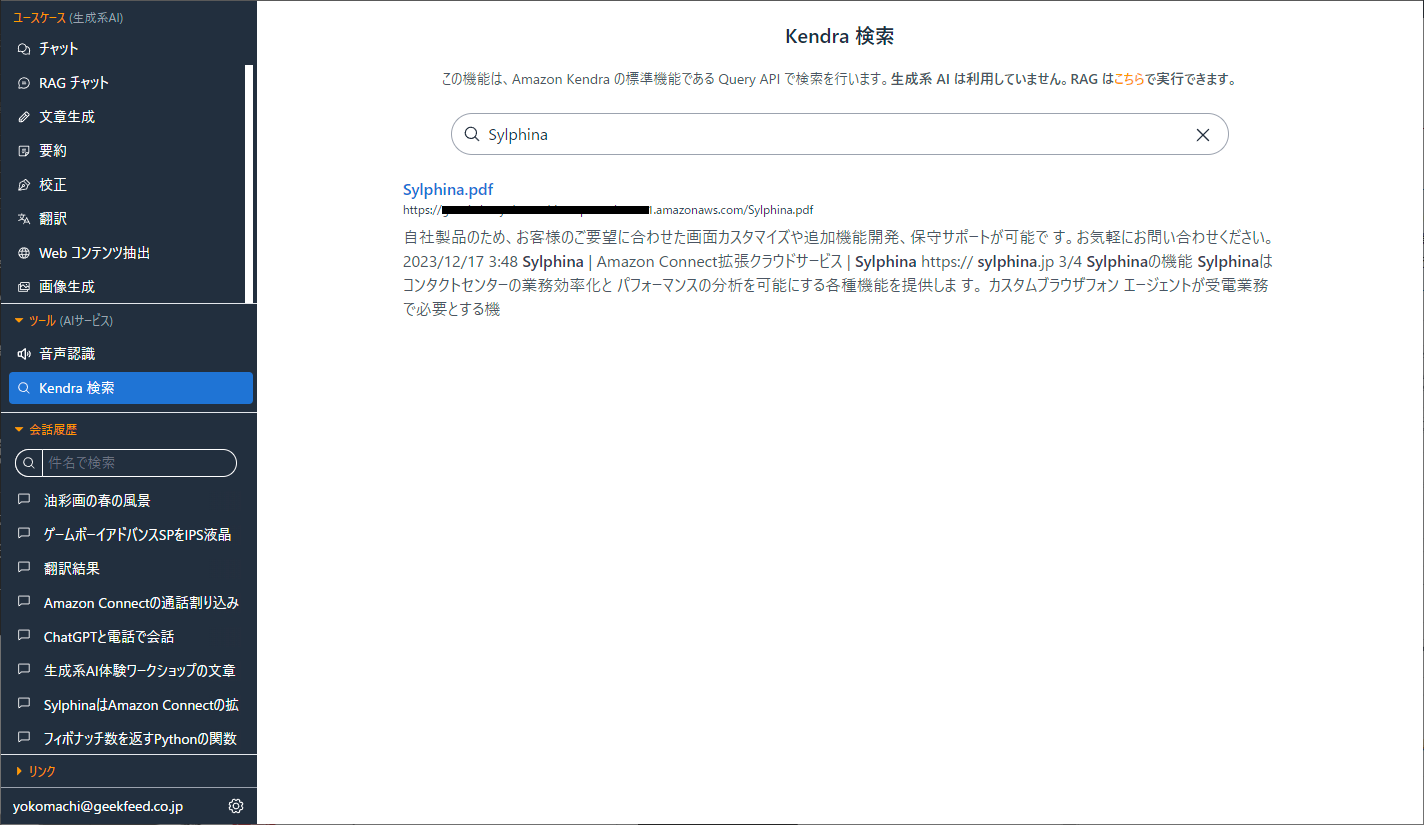Click the amazonaws.com/Sylphina.pdf URL text
The image size is (1424, 825).
click(608, 210)
